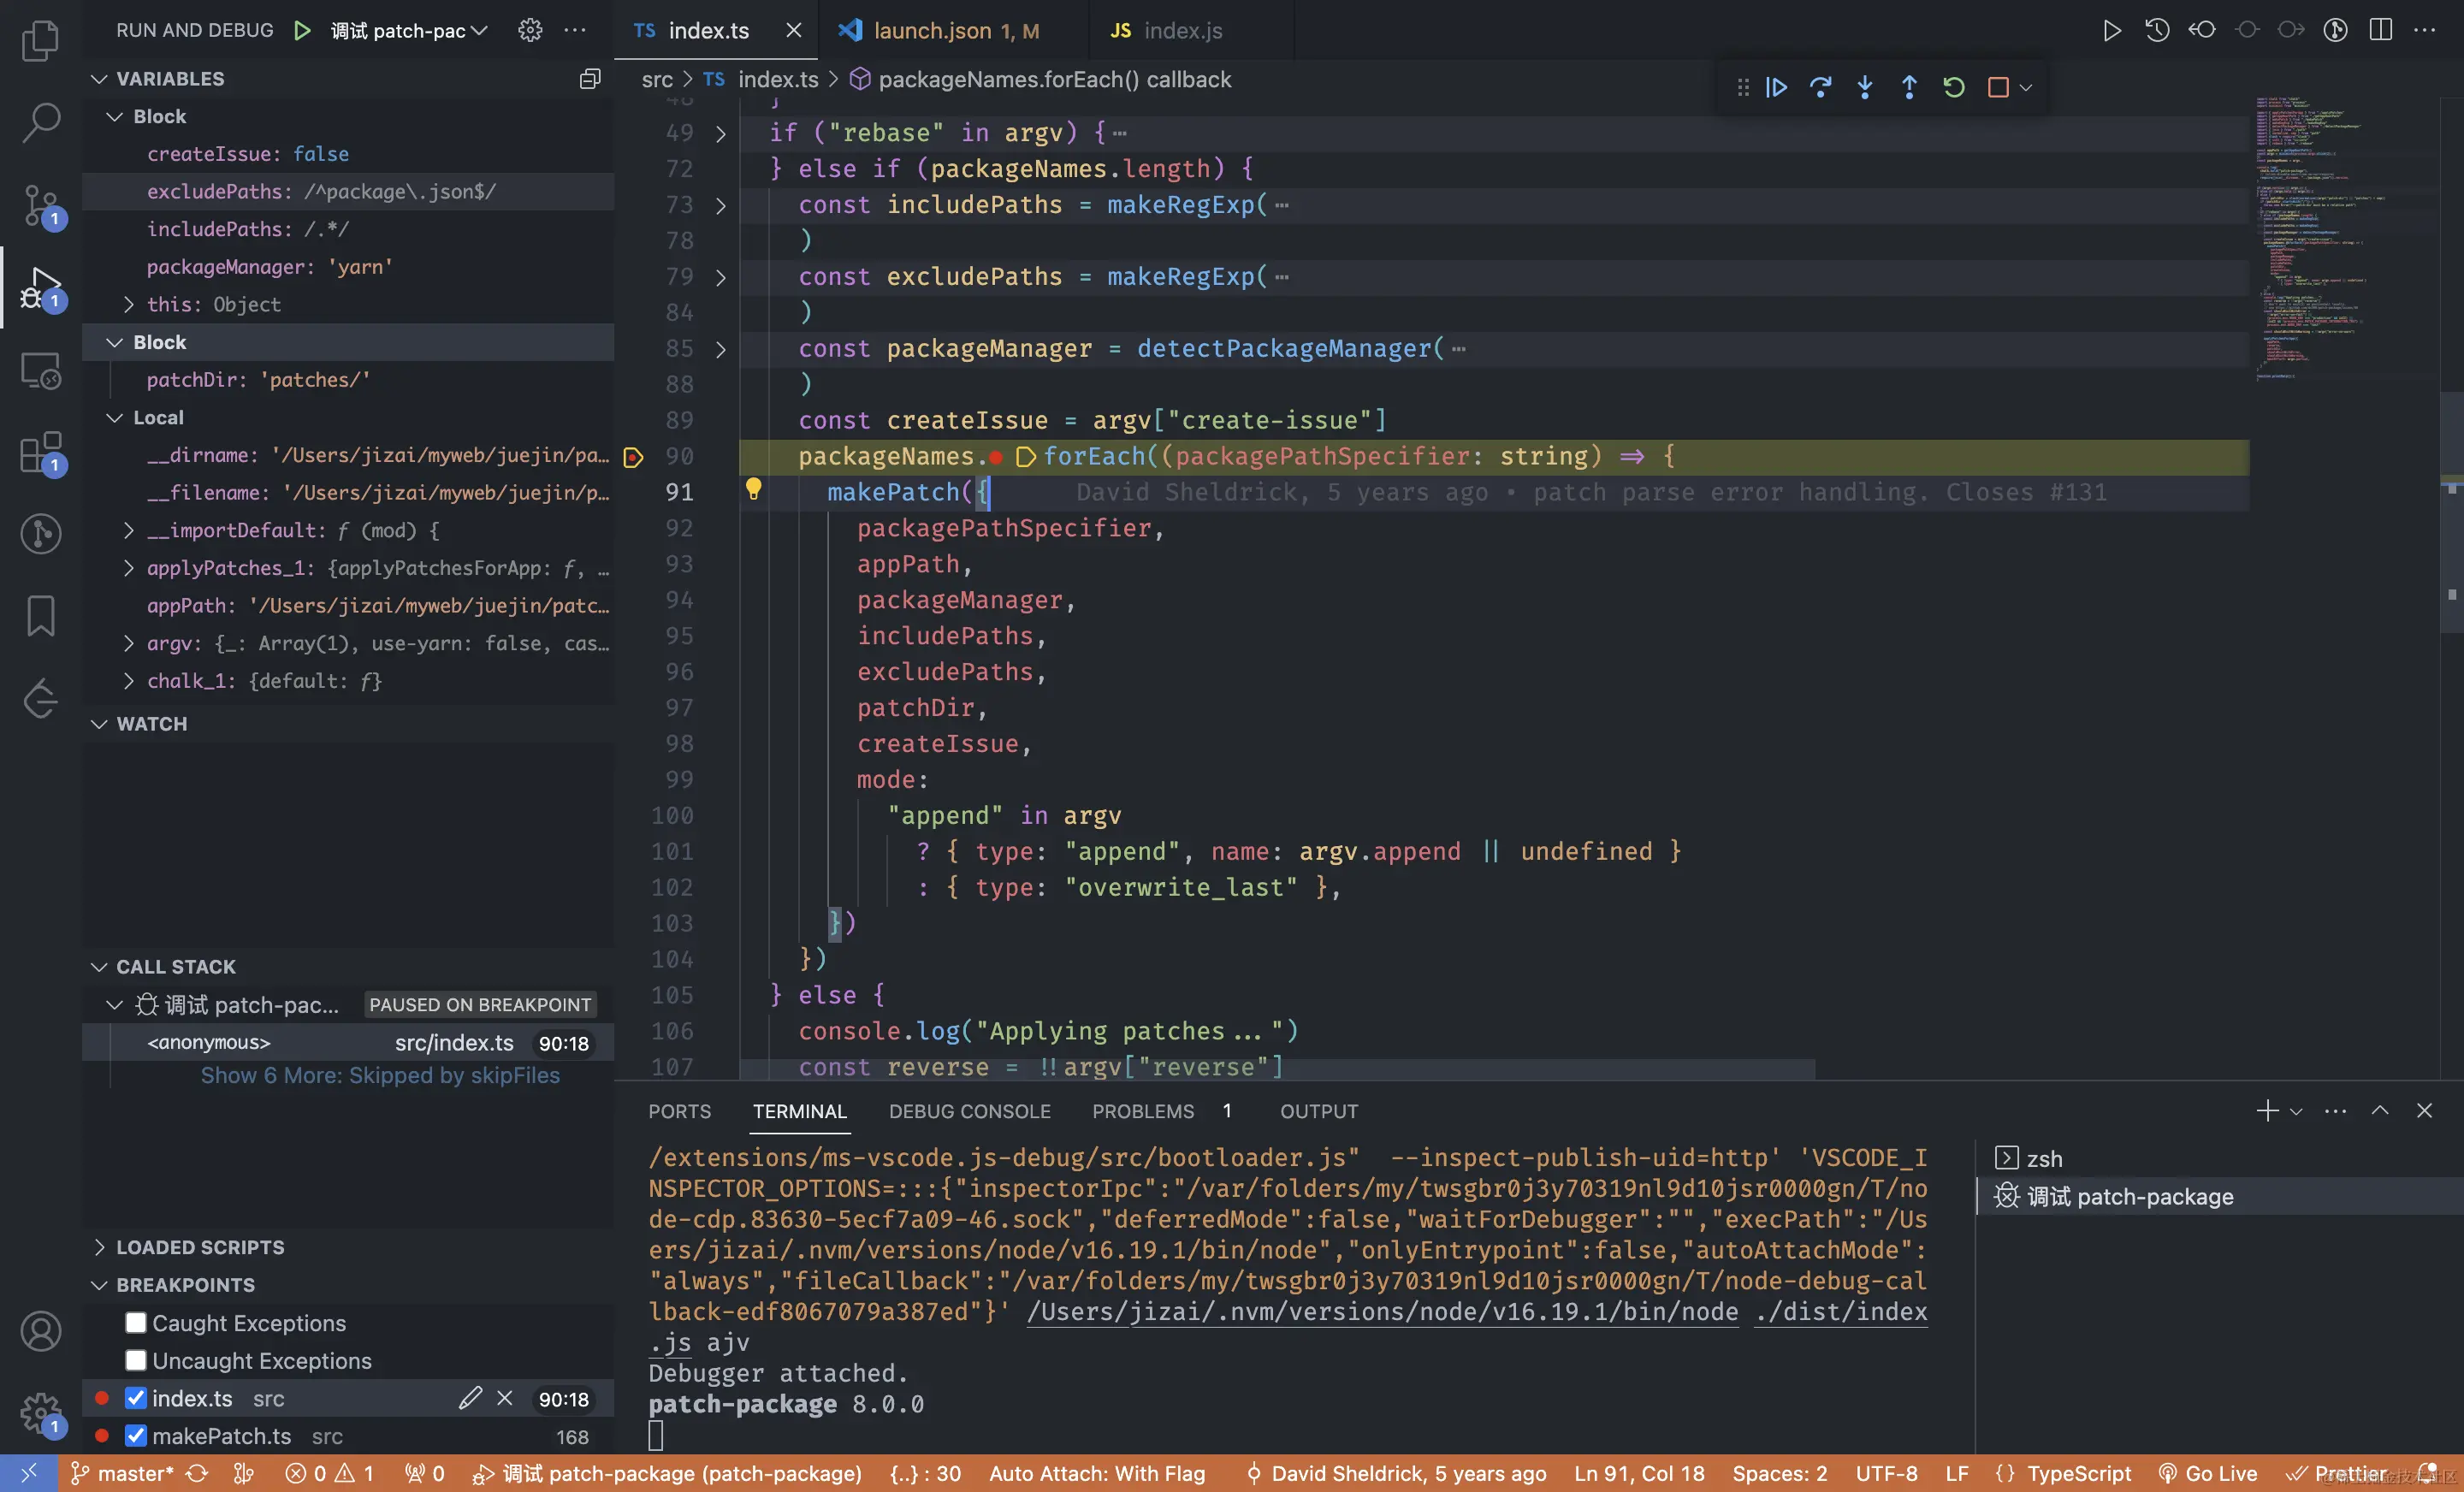Toggle Auto Attach: With Flag in status bar

point(1097,1473)
